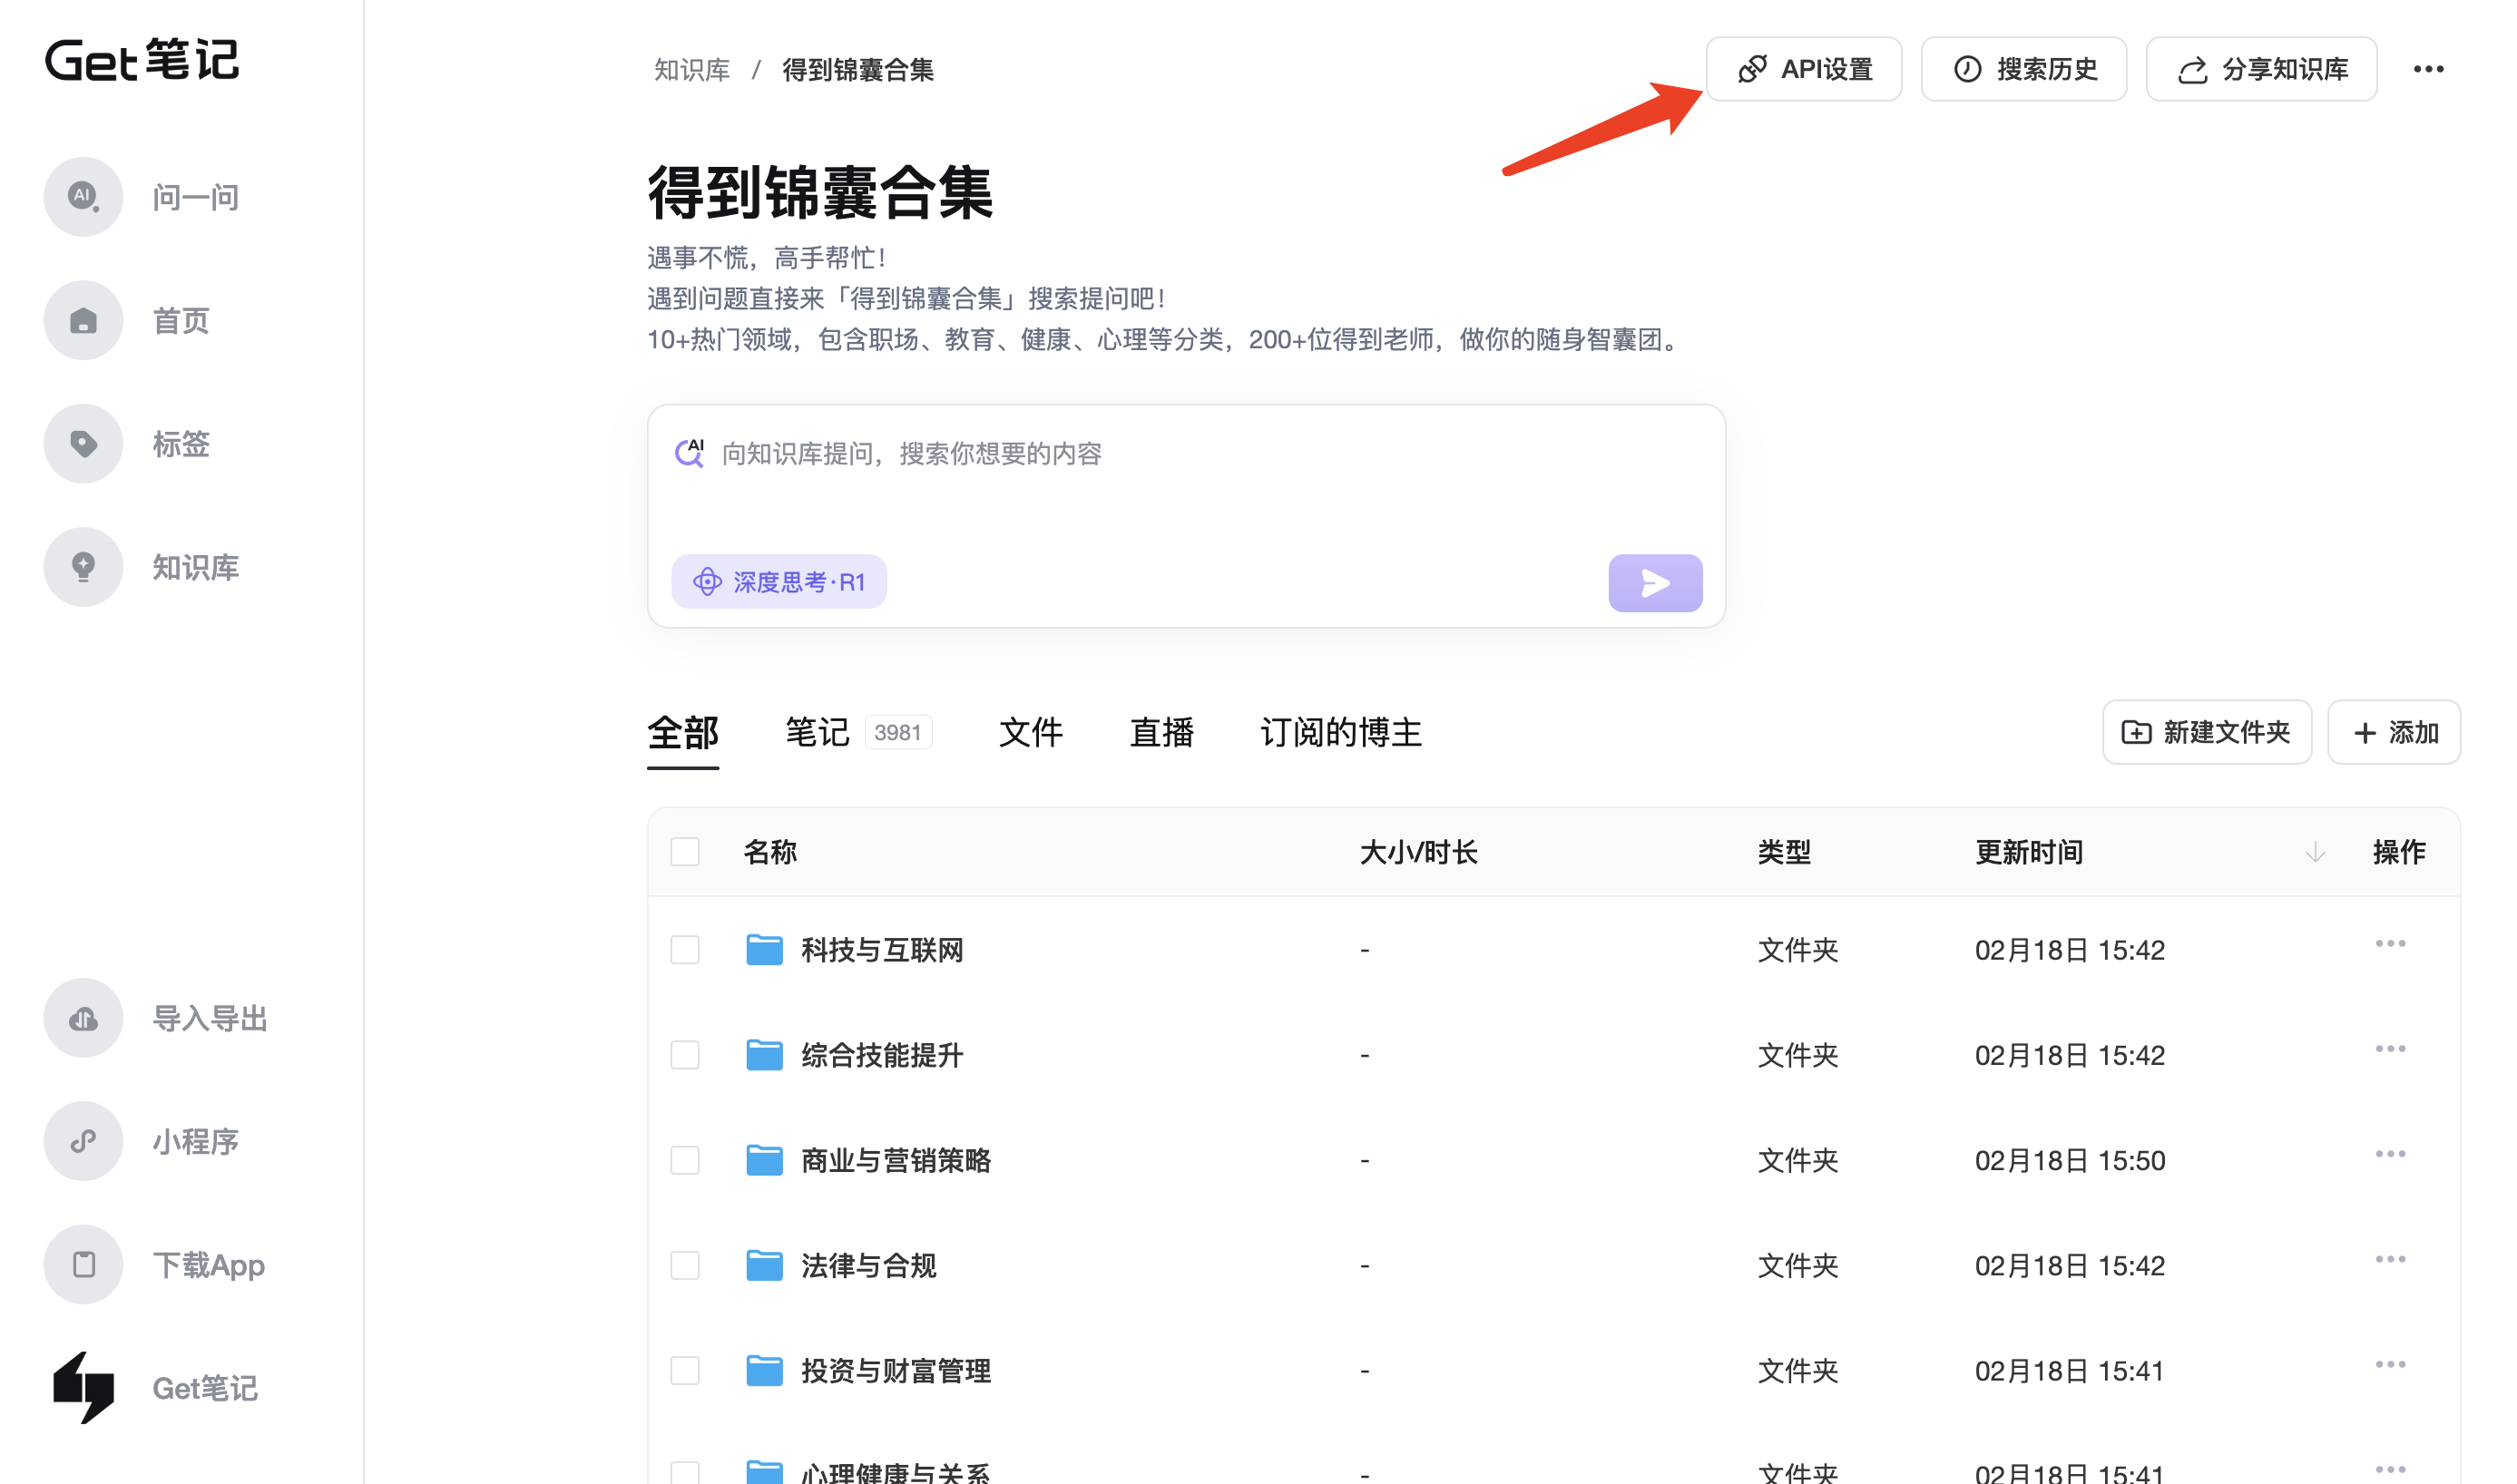The image size is (2517, 1484).
Task: Send the question with the purple arrow button
Action: 1655,583
